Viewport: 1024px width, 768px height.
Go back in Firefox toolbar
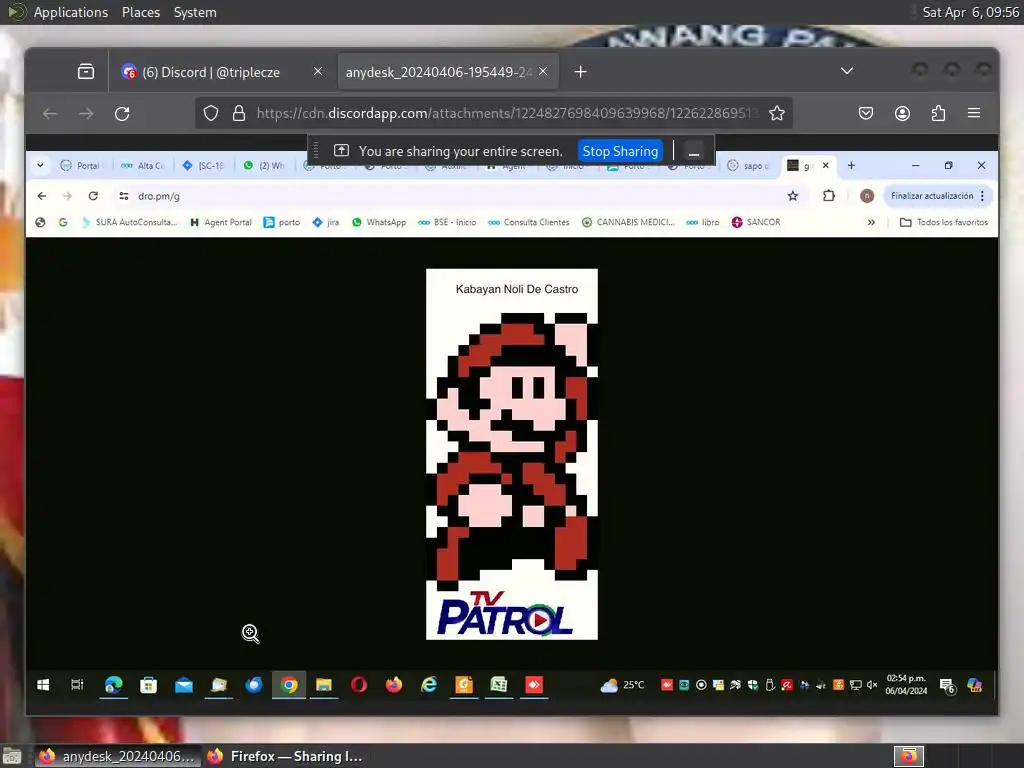[50, 114]
